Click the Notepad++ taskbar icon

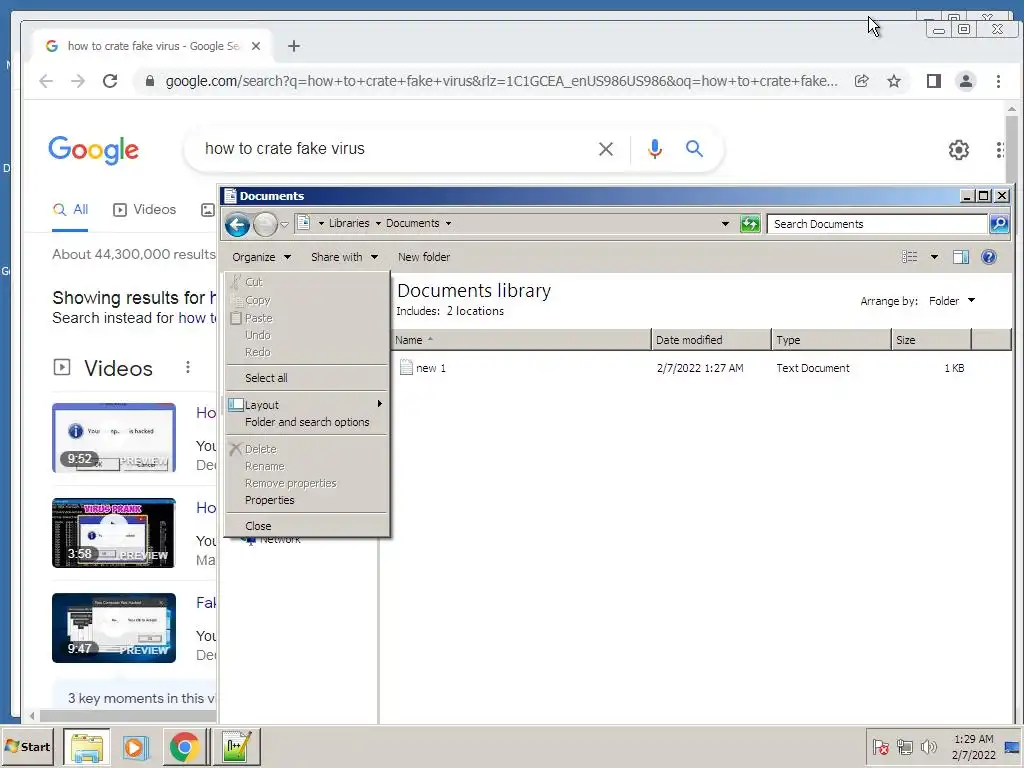tap(236, 747)
